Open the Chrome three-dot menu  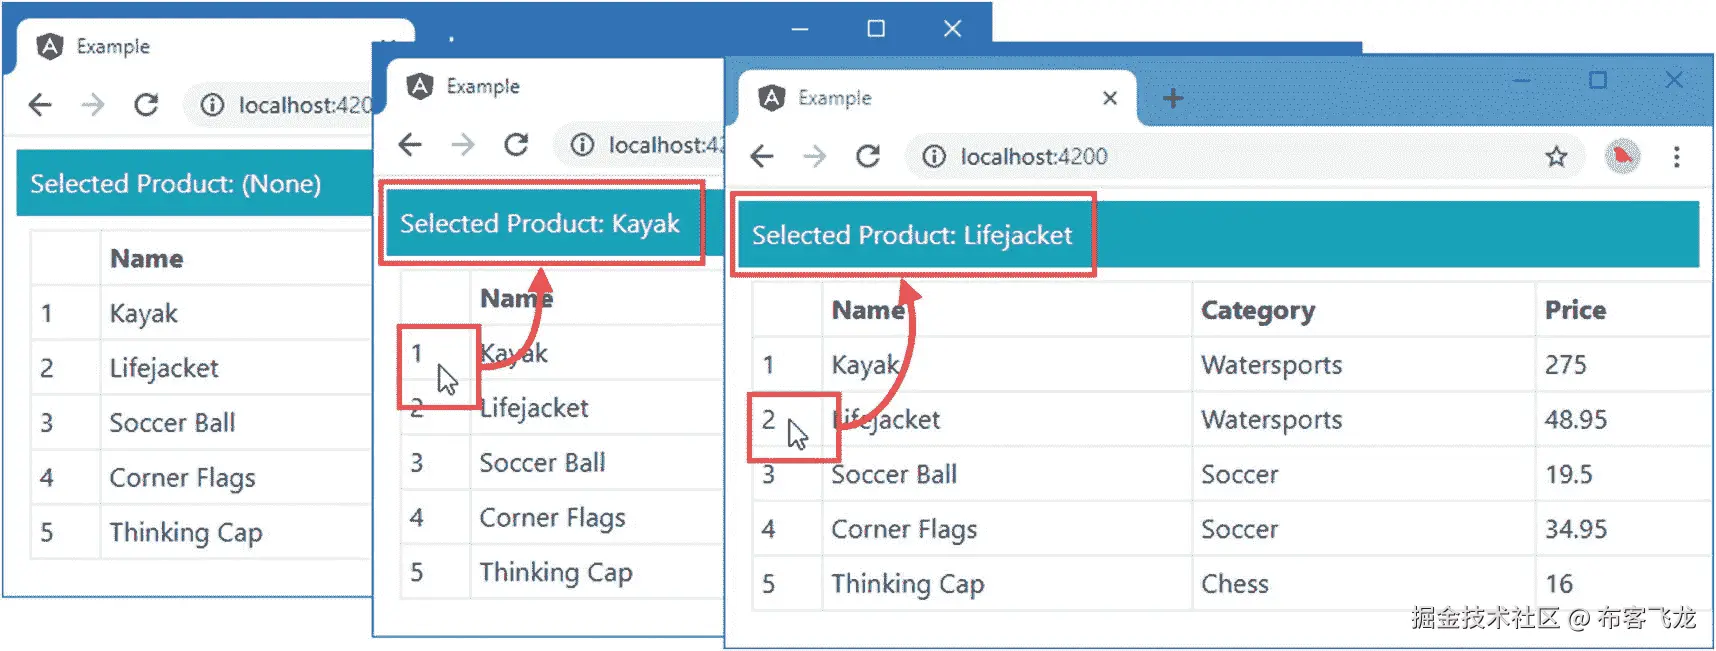point(1676,157)
